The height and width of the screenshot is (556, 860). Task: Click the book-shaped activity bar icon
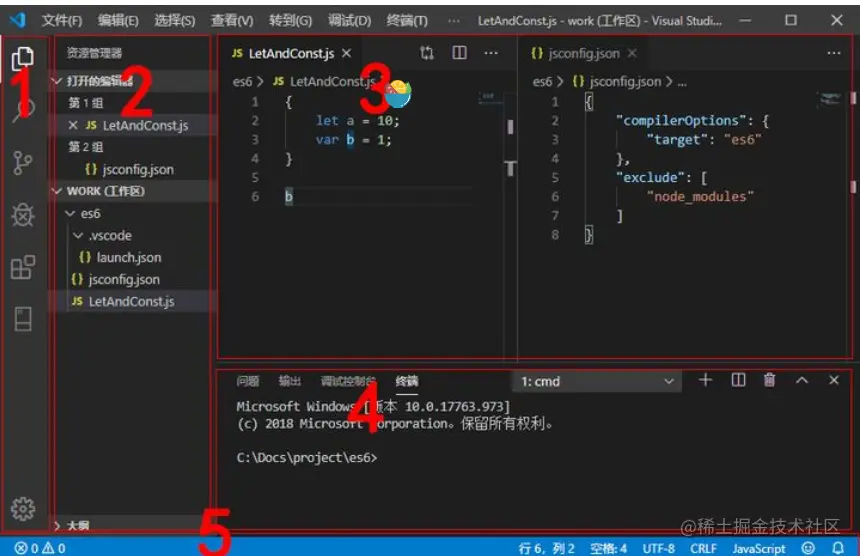(22, 319)
